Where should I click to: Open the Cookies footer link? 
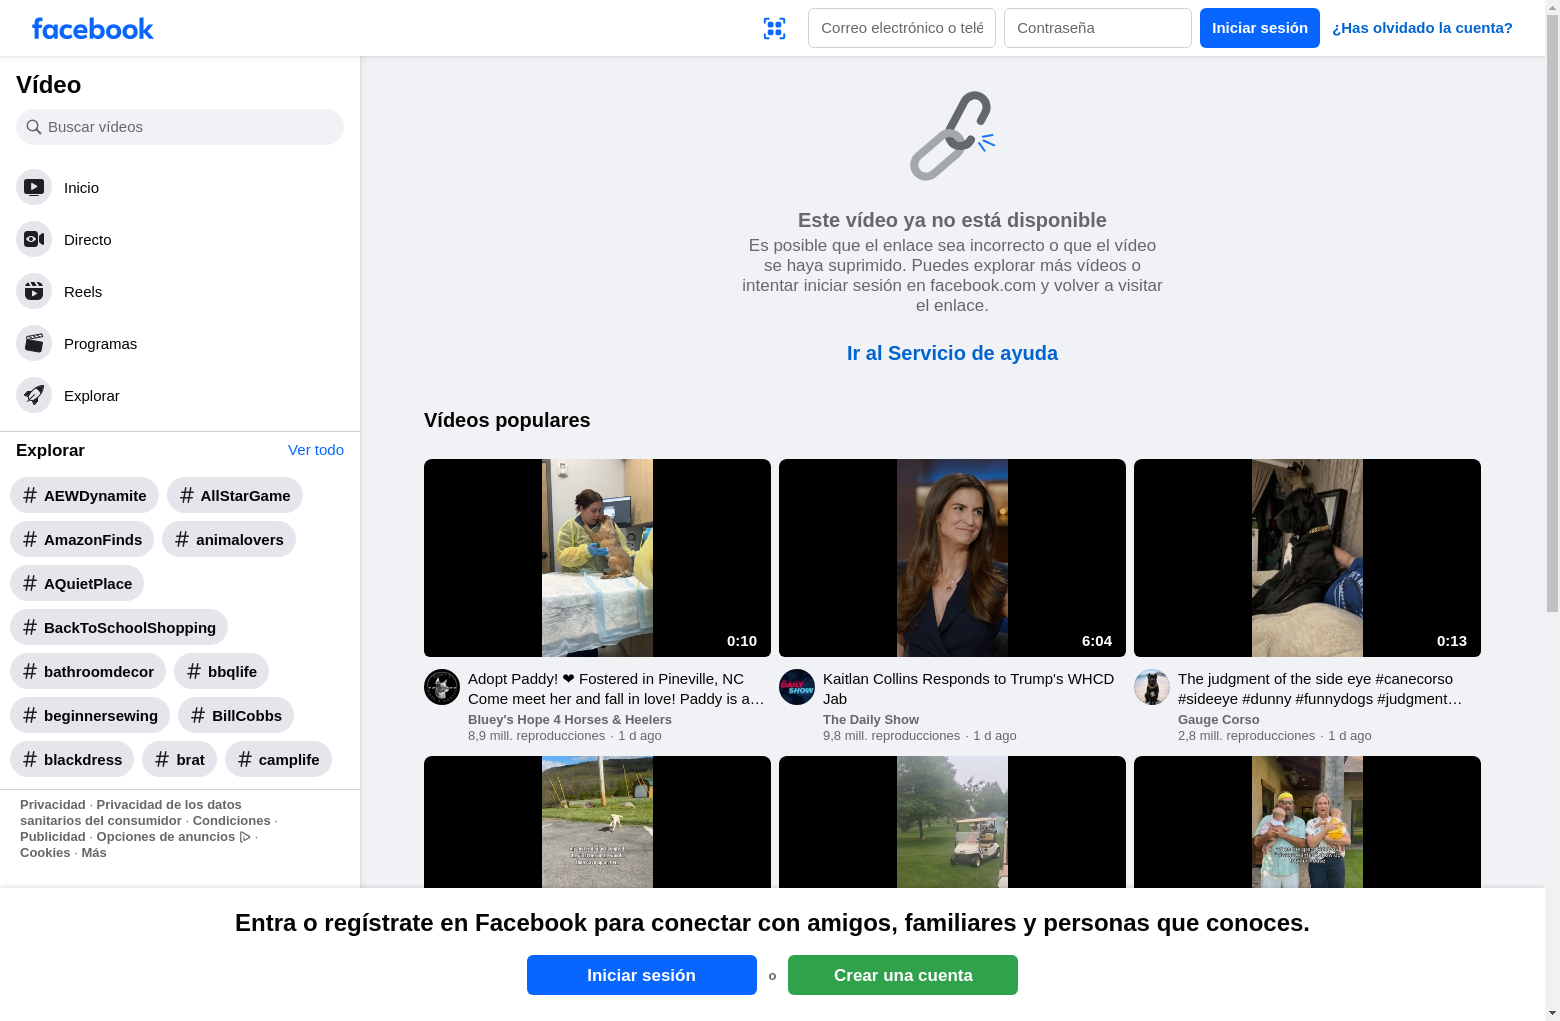pos(45,853)
